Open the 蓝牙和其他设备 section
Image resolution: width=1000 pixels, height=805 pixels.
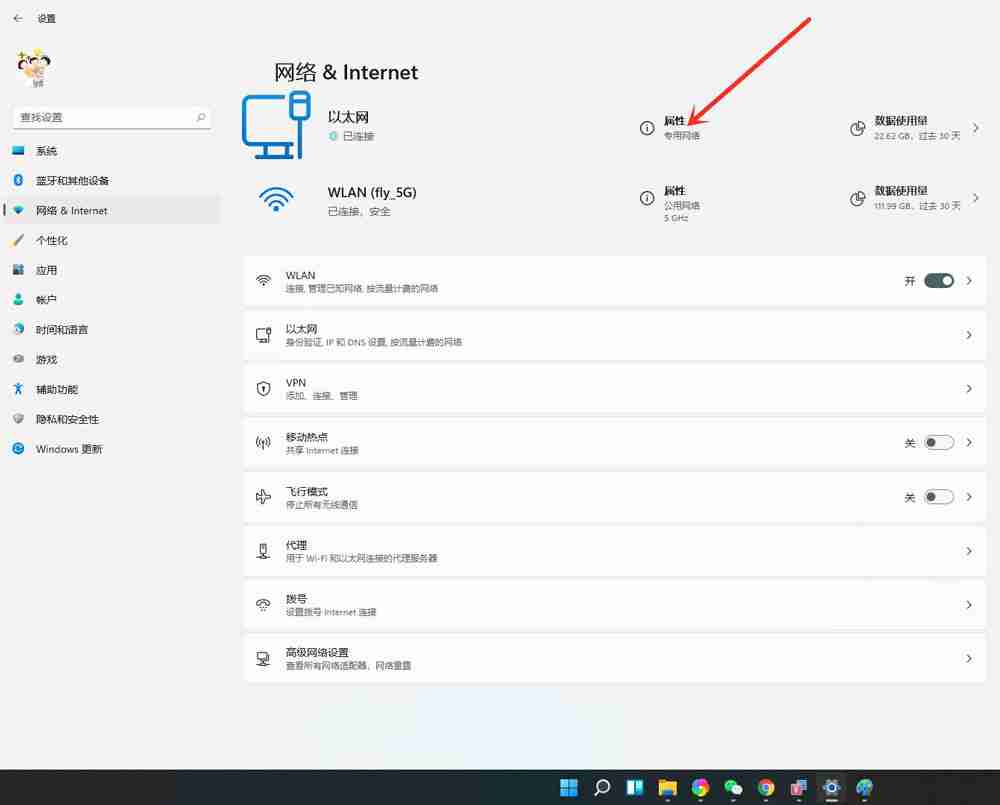(x=77, y=180)
